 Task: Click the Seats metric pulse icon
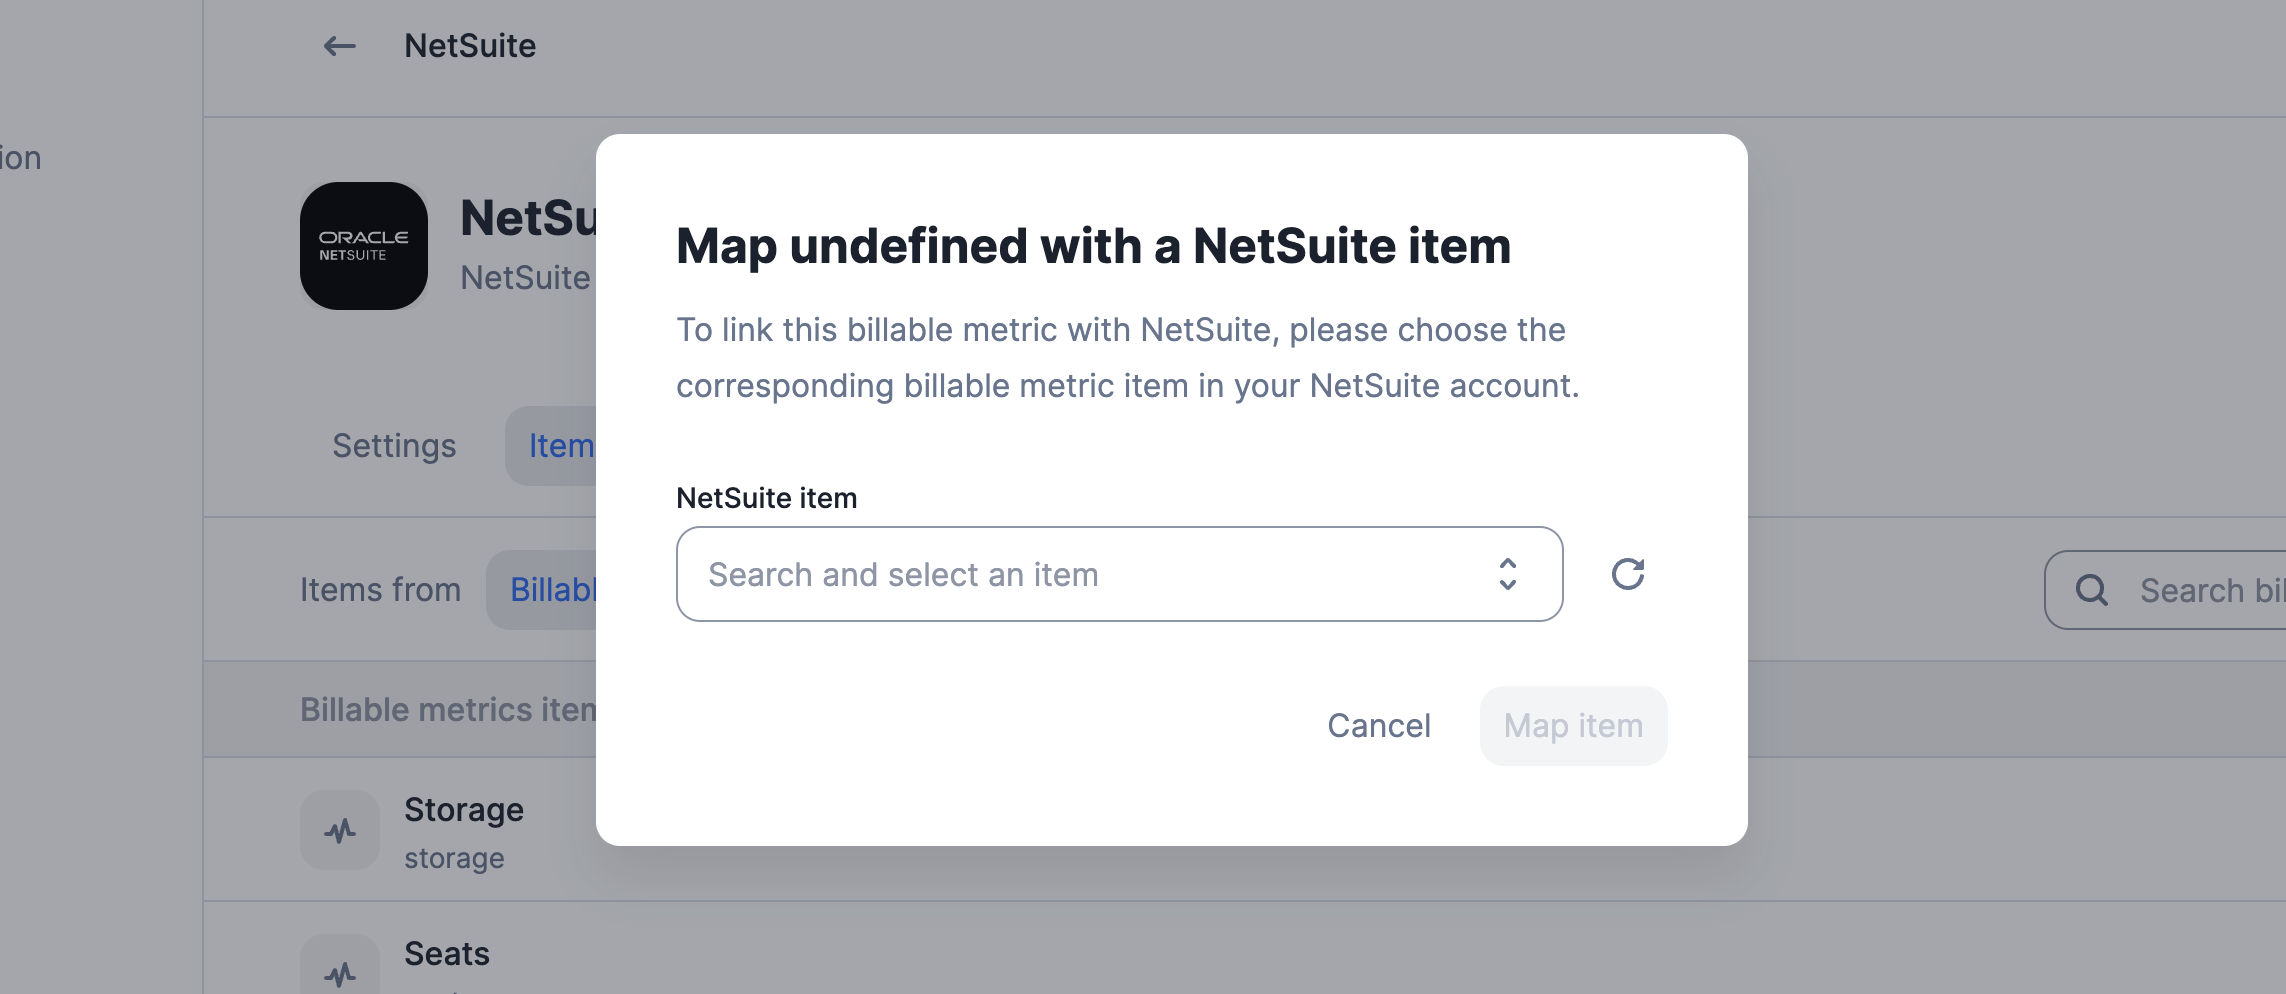[340, 968]
